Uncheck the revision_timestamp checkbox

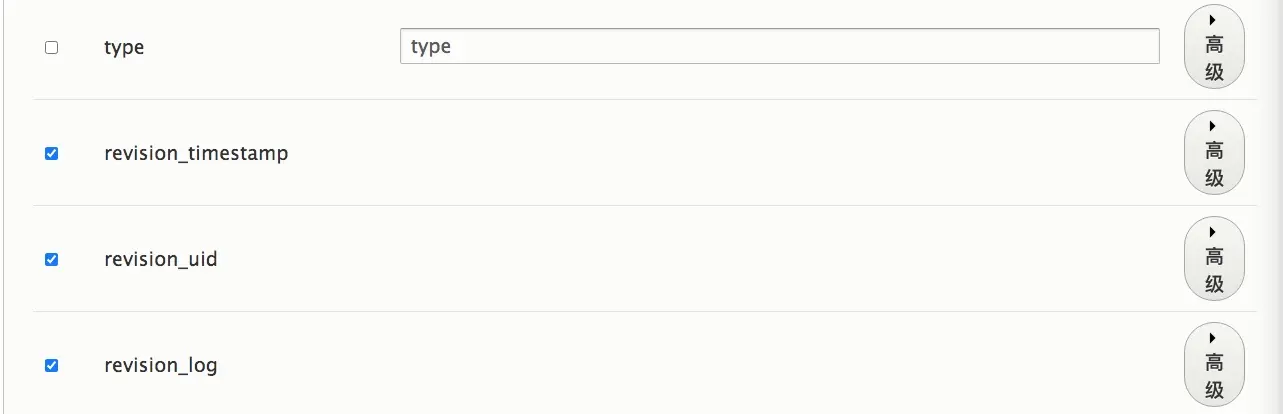tap(52, 153)
